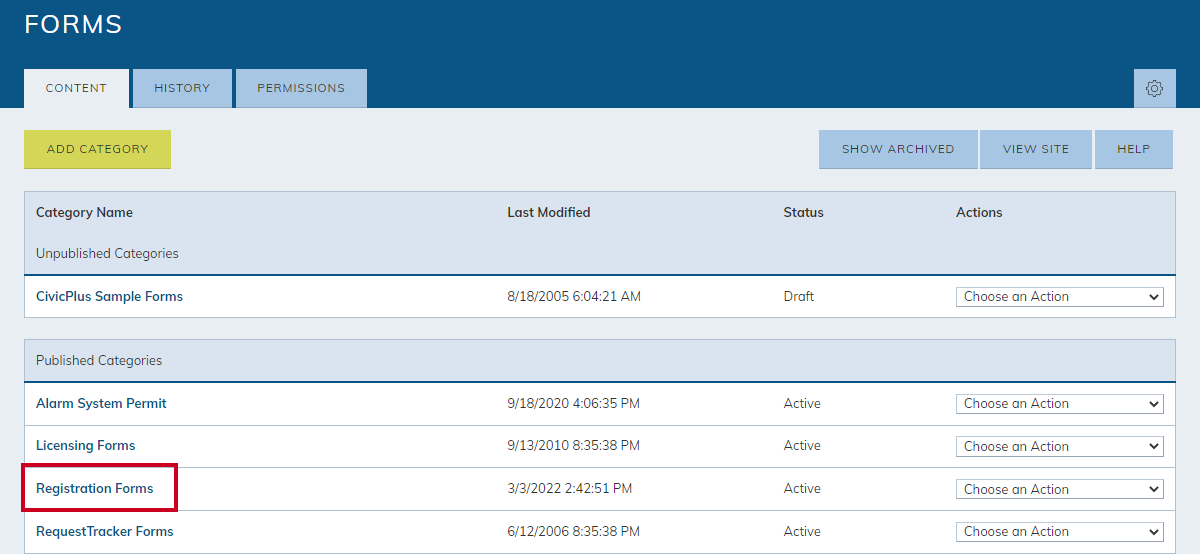Open the Help button

[x=1134, y=149]
